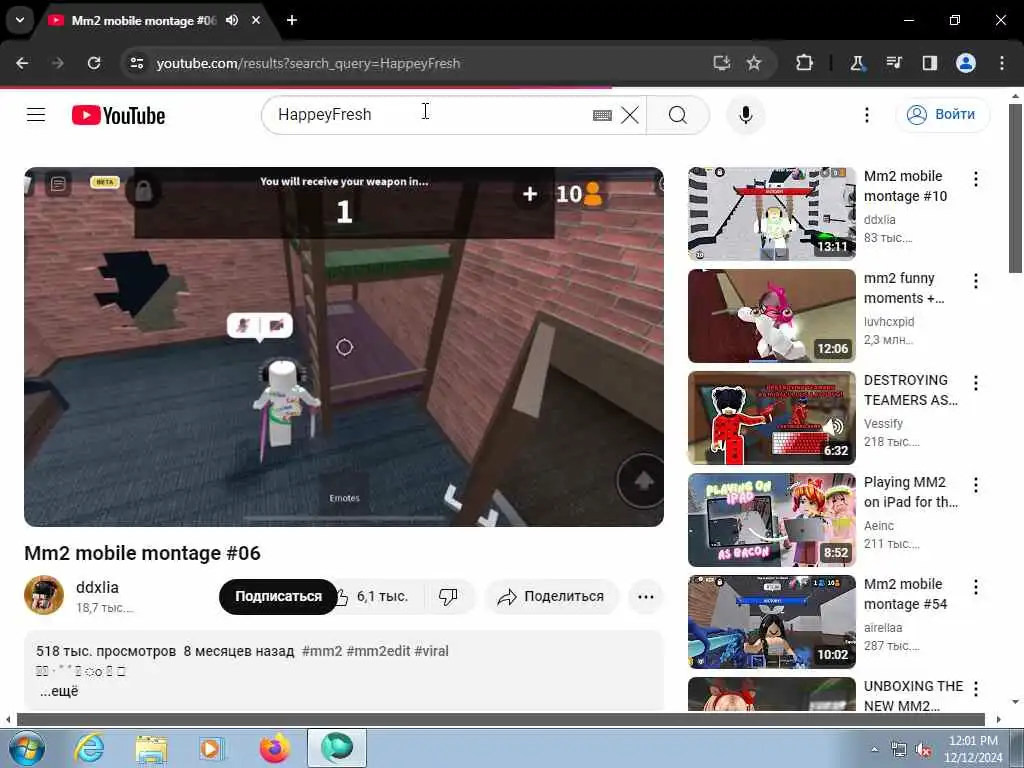Open a new browser tab
The height and width of the screenshot is (768, 1024).
292,20
